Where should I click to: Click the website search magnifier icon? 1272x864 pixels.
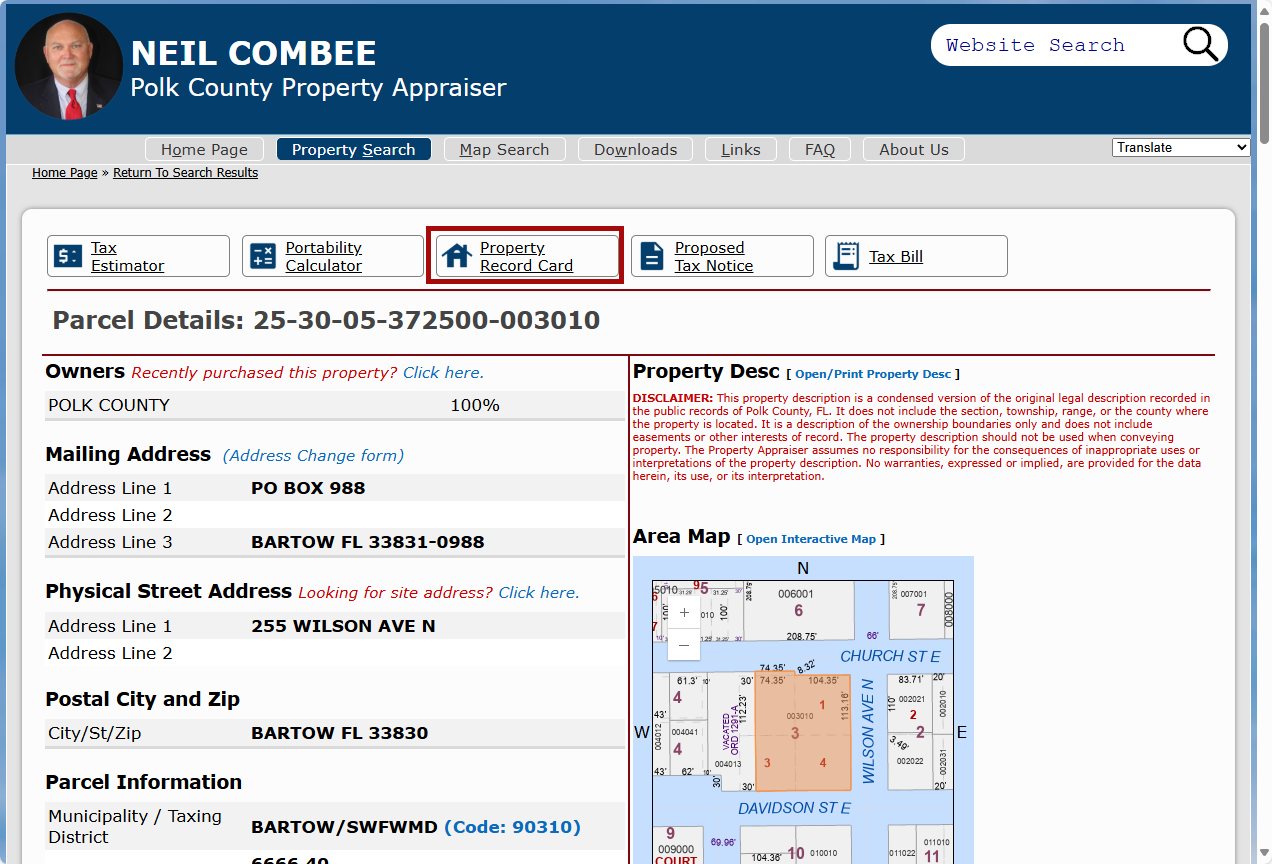tap(1199, 44)
